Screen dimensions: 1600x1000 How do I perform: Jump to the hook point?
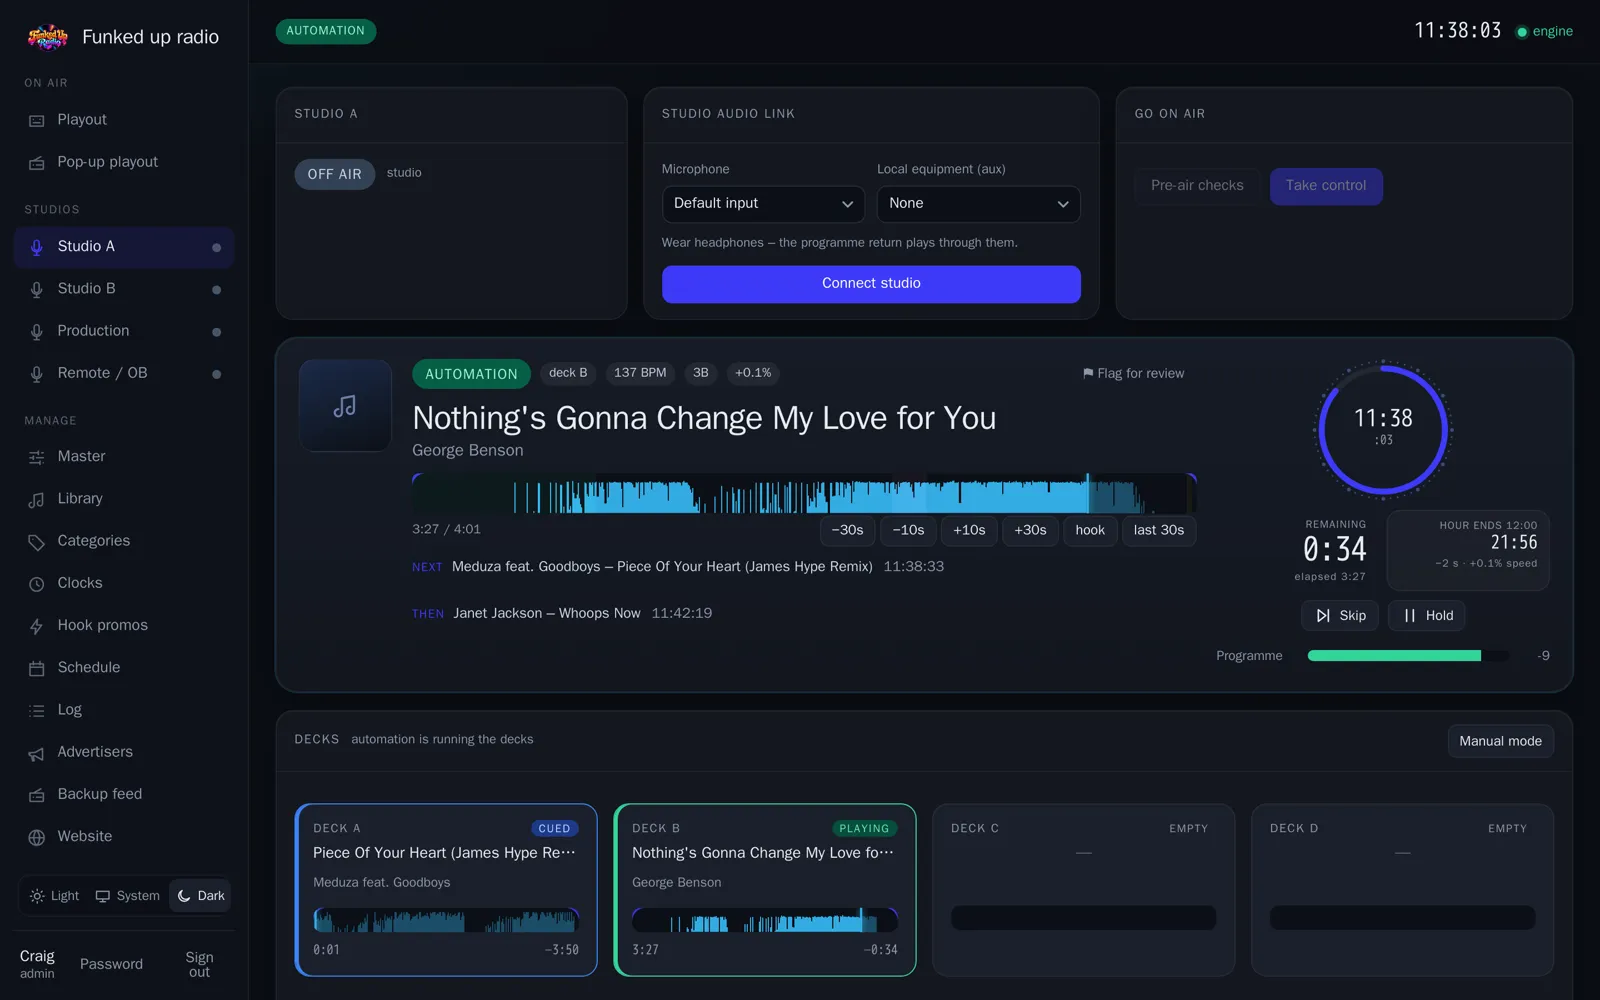click(1090, 531)
